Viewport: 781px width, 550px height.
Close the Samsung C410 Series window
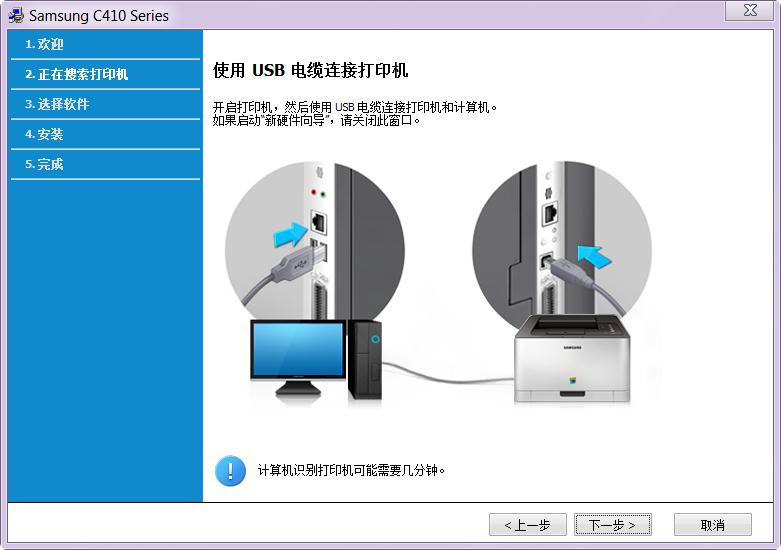(751, 10)
